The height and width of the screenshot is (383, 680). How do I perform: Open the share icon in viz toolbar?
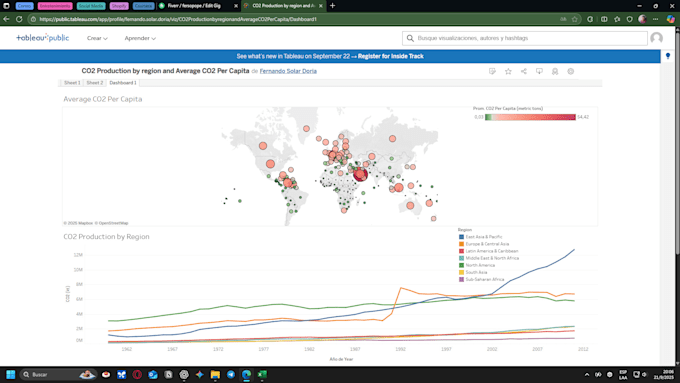pos(524,71)
